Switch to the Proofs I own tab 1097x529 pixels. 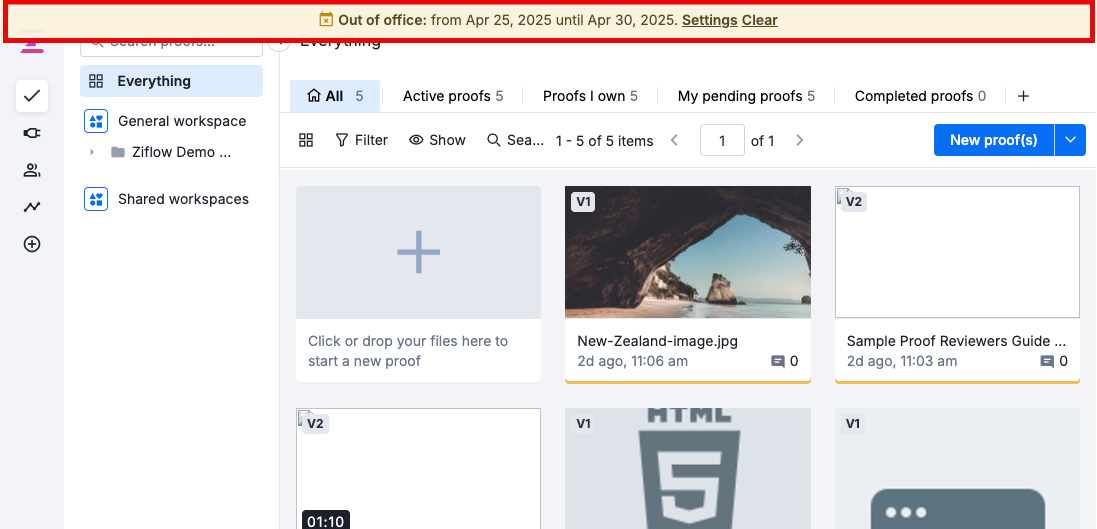coord(590,97)
